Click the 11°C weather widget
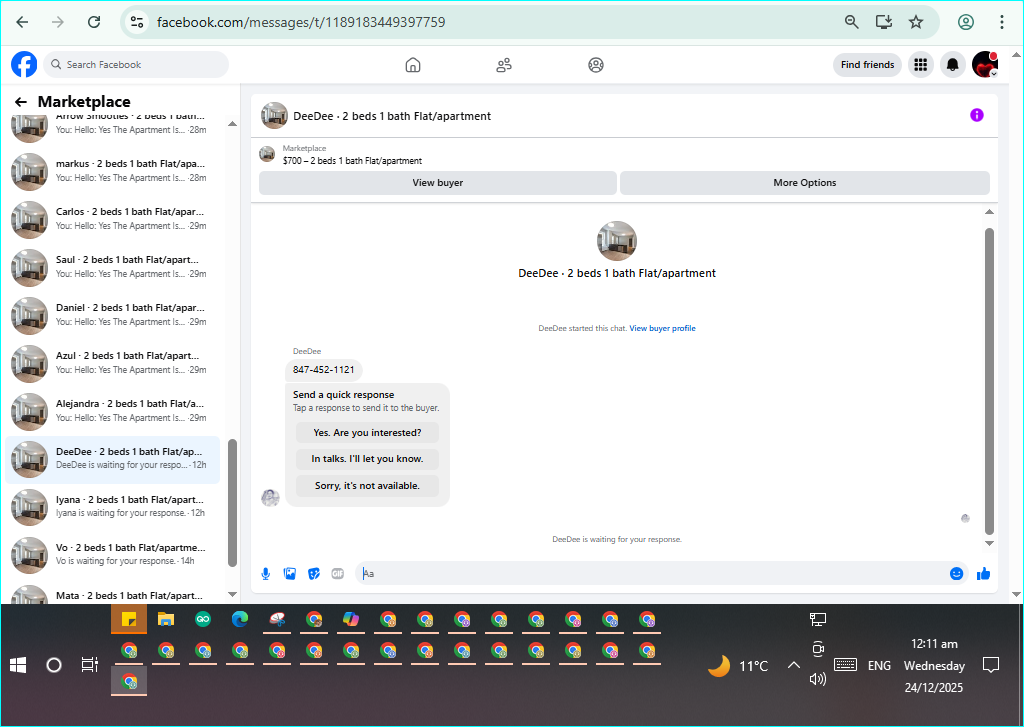This screenshot has width=1024, height=727. (x=738, y=666)
